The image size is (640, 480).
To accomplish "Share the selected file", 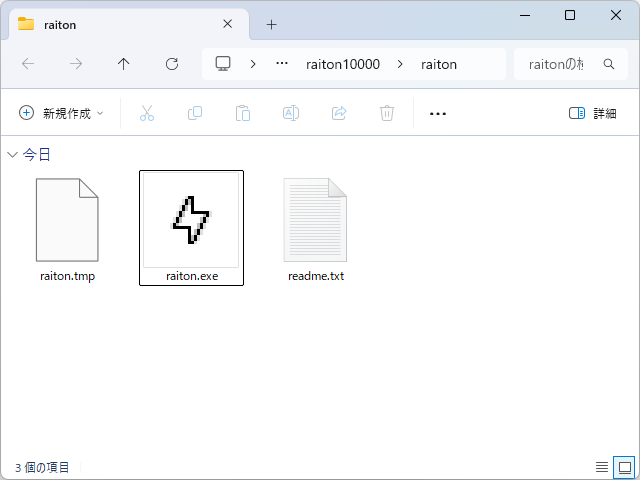I will point(339,113).
